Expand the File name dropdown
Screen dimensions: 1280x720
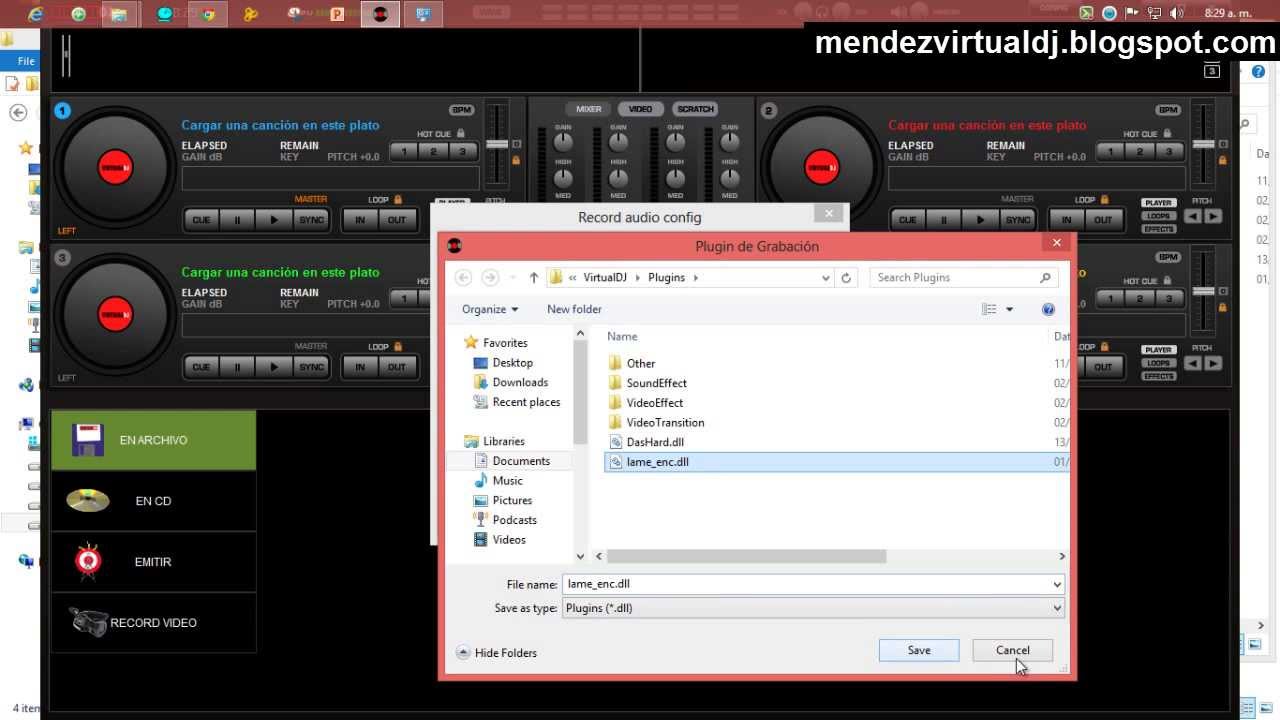point(1057,584)
